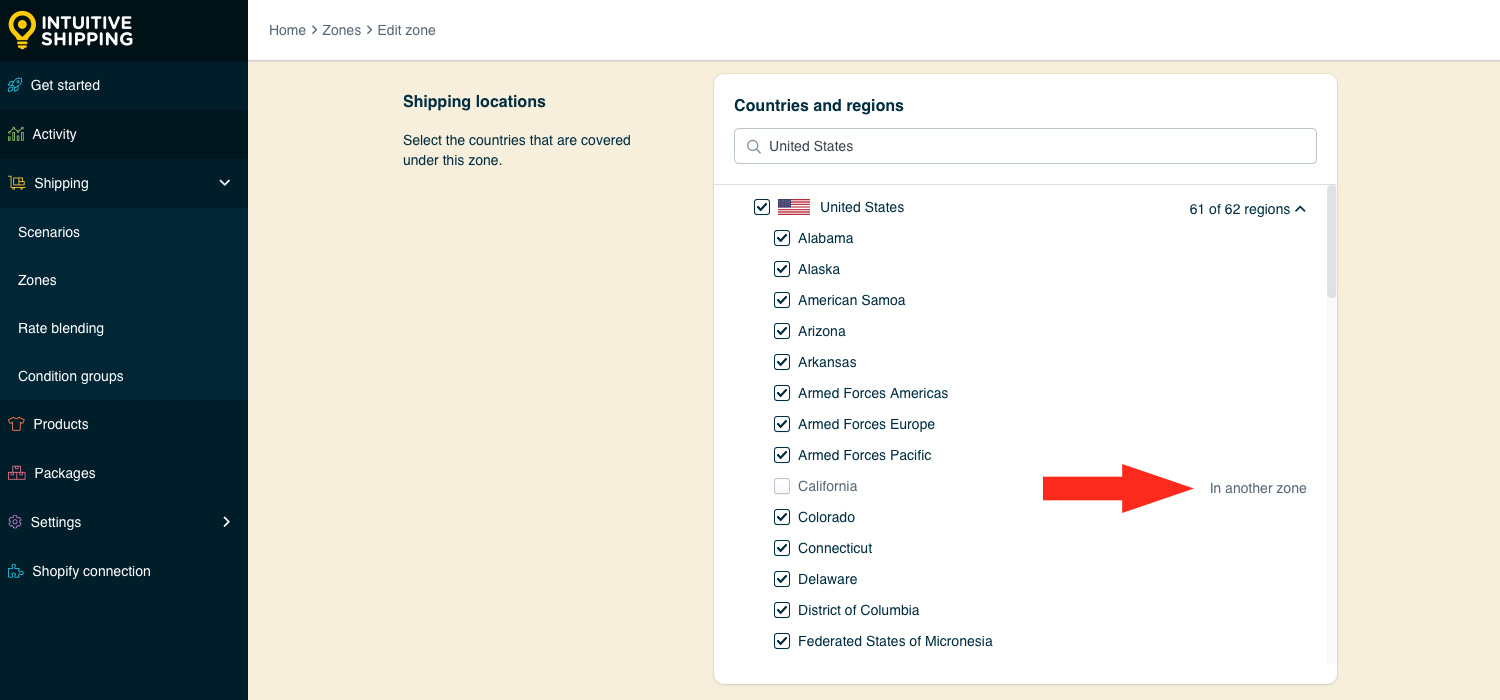Screen dimensions: 1500x700
Task: Deselect the Arizona checkbox
Action: click(x=782, y=331)
